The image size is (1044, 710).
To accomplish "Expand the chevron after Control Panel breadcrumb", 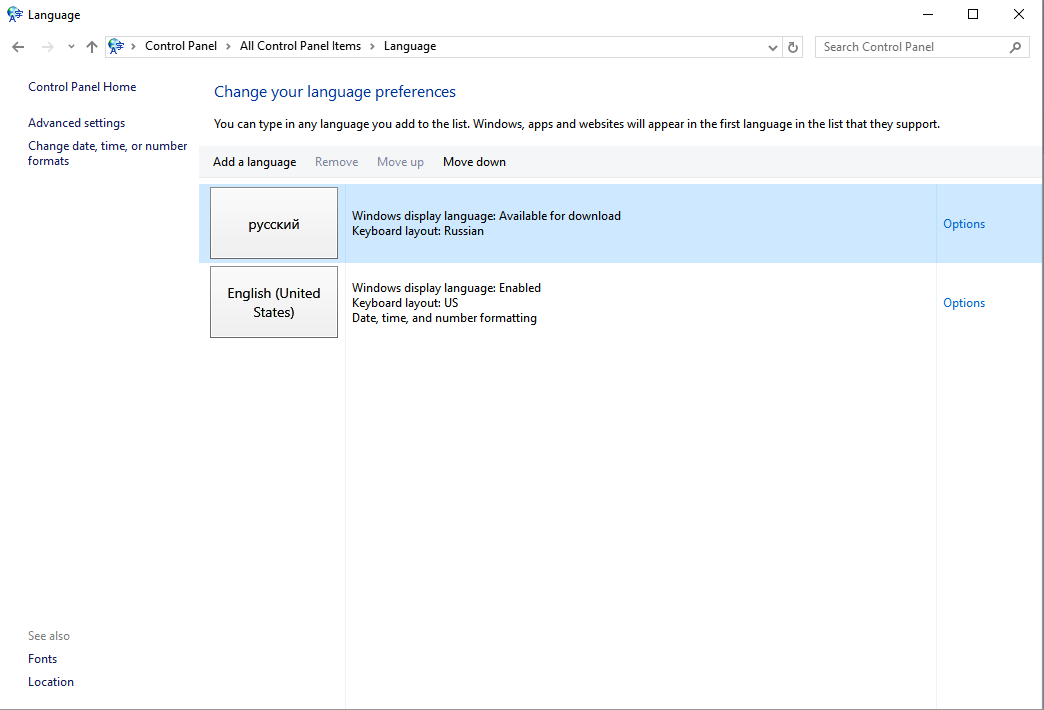I will [228, 47].
